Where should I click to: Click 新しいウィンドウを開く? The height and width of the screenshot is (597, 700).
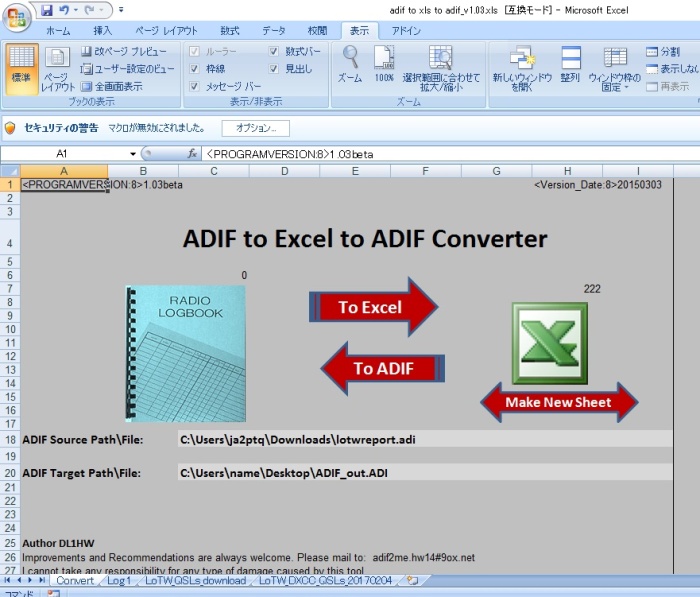[x=522, y=68]
